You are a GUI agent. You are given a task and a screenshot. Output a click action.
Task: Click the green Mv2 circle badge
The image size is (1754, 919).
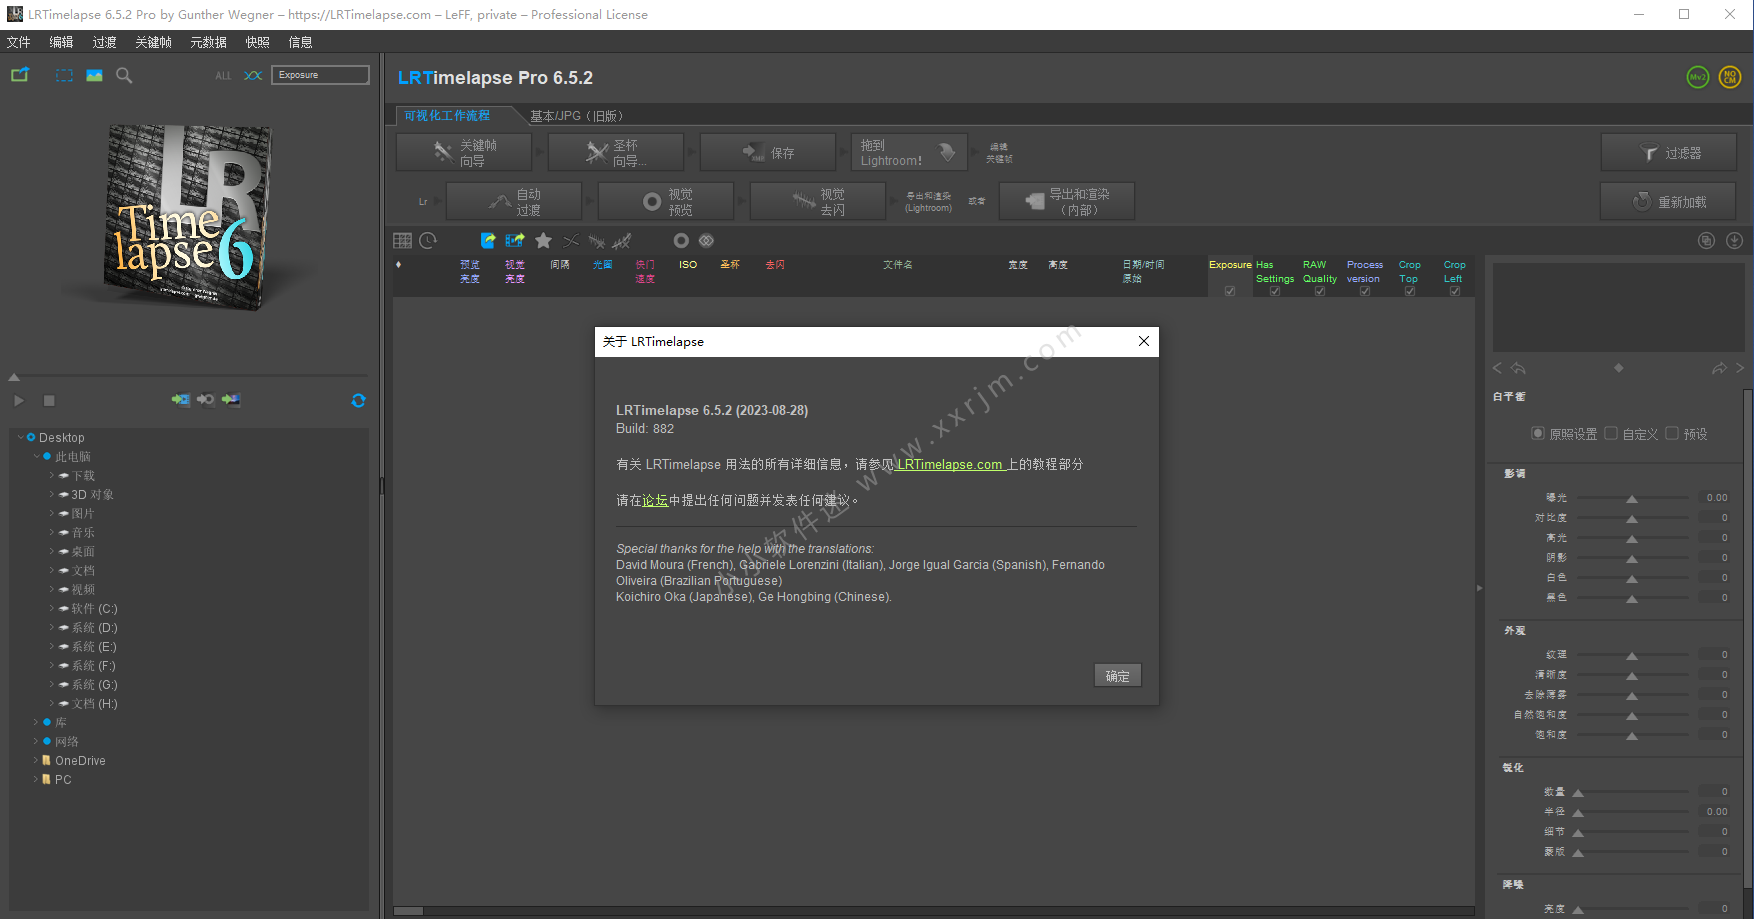pos(1698,77)
